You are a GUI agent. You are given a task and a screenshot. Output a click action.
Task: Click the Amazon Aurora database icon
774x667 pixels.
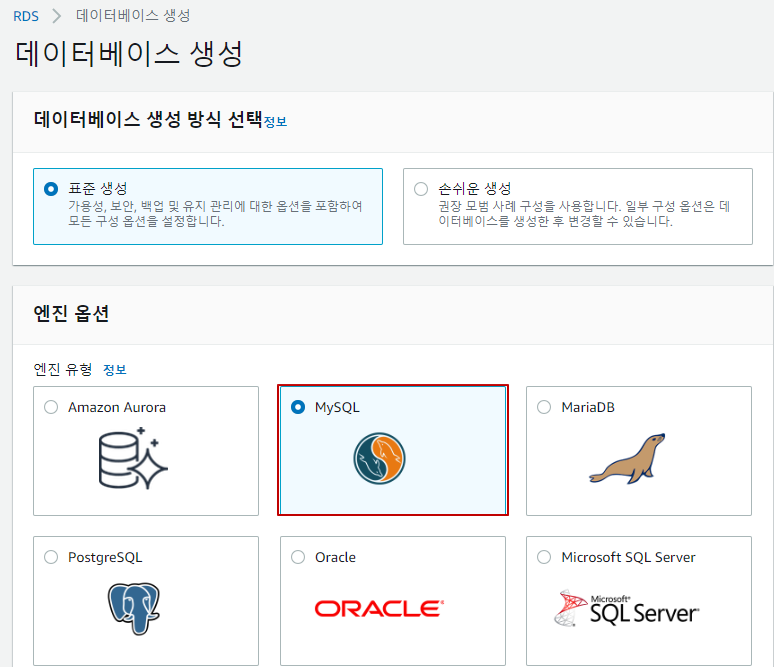point(133,458)
